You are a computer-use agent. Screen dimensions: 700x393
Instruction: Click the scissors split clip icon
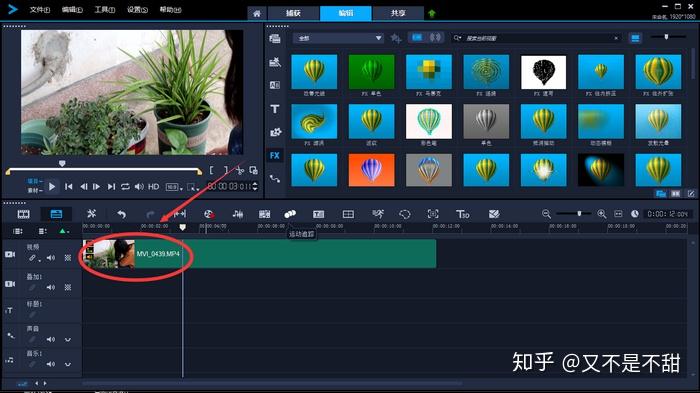(240, 170)
